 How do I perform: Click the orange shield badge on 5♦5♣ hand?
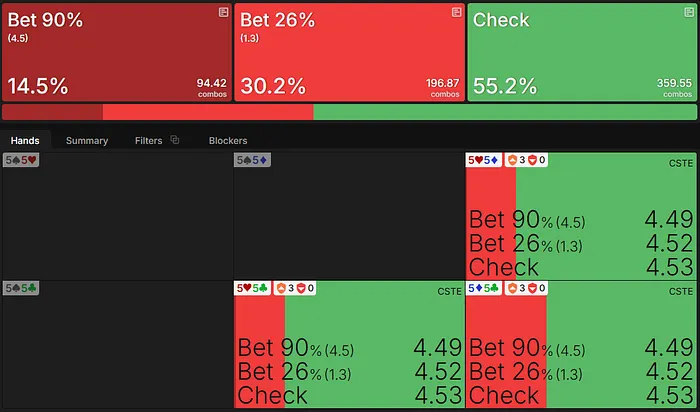514,288
